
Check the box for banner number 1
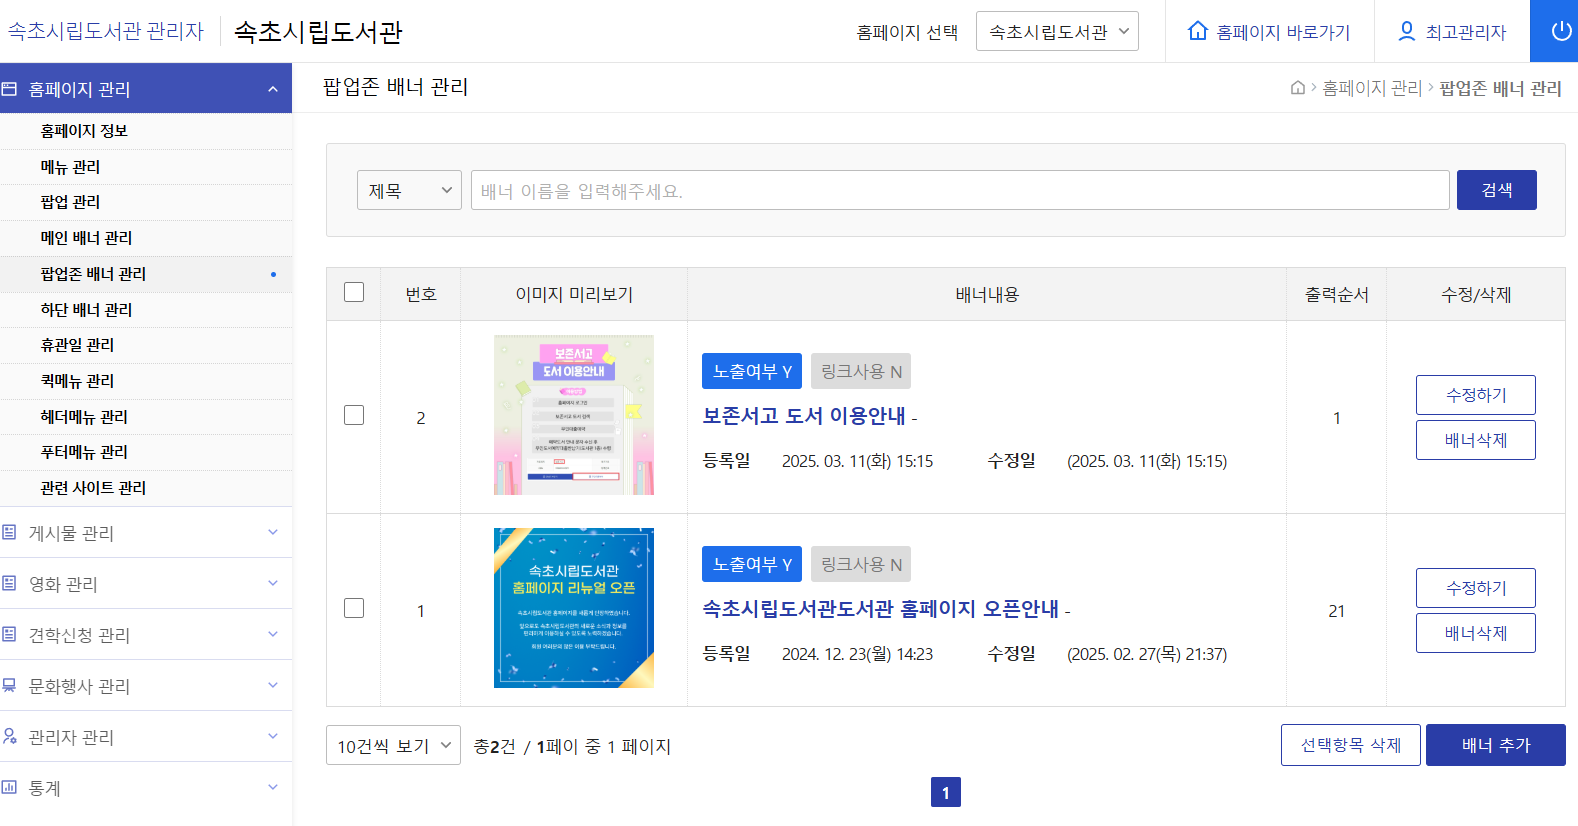[354, 608]
